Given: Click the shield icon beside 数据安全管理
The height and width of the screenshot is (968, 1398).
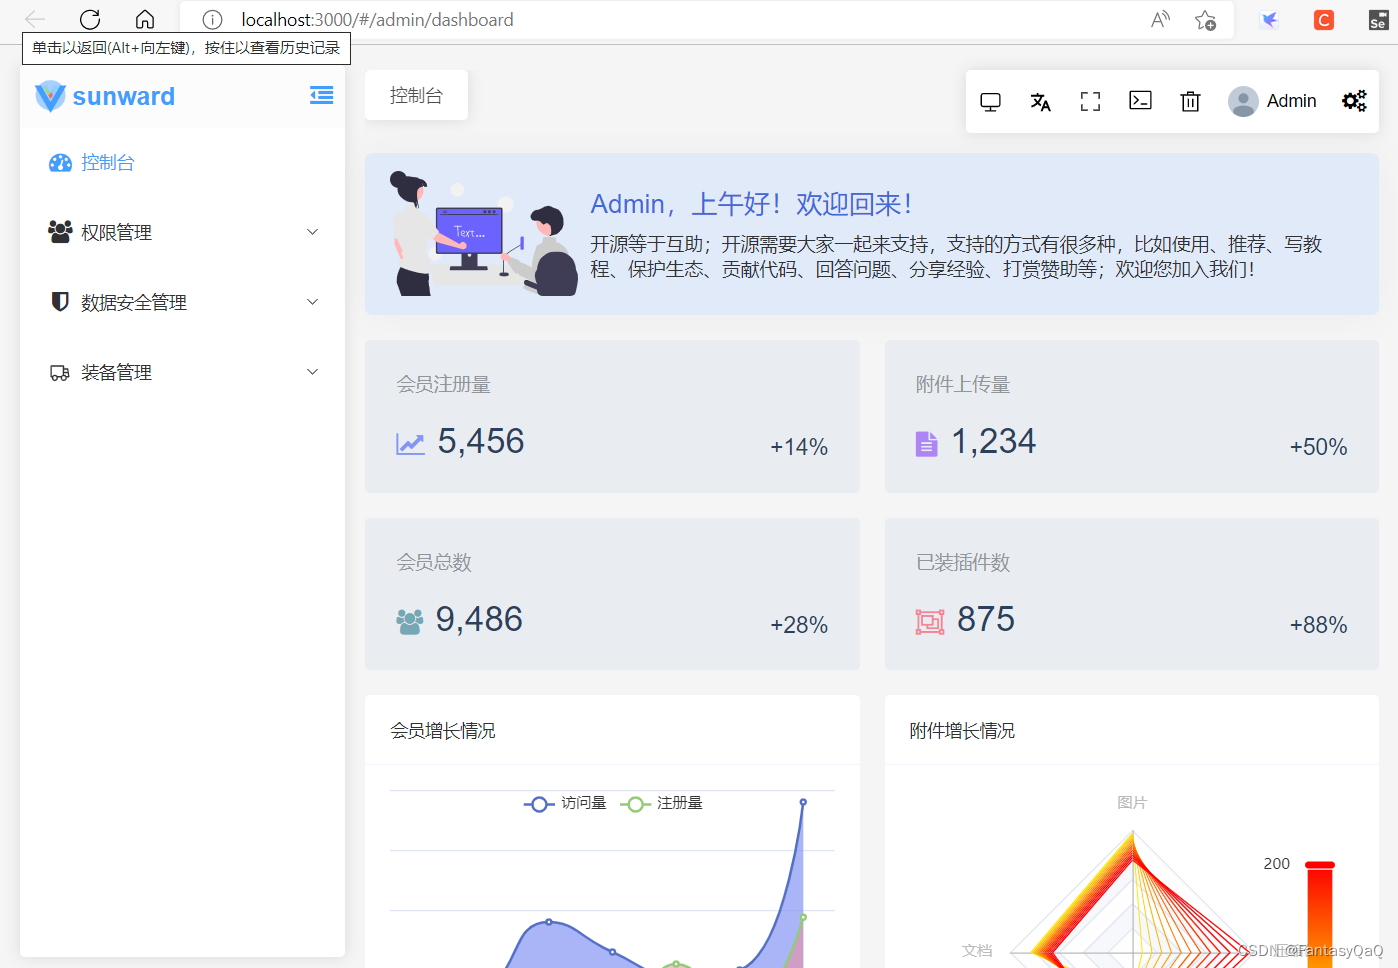Looking at the screenshot, I should pyautogui.click(x=60, y=302).
